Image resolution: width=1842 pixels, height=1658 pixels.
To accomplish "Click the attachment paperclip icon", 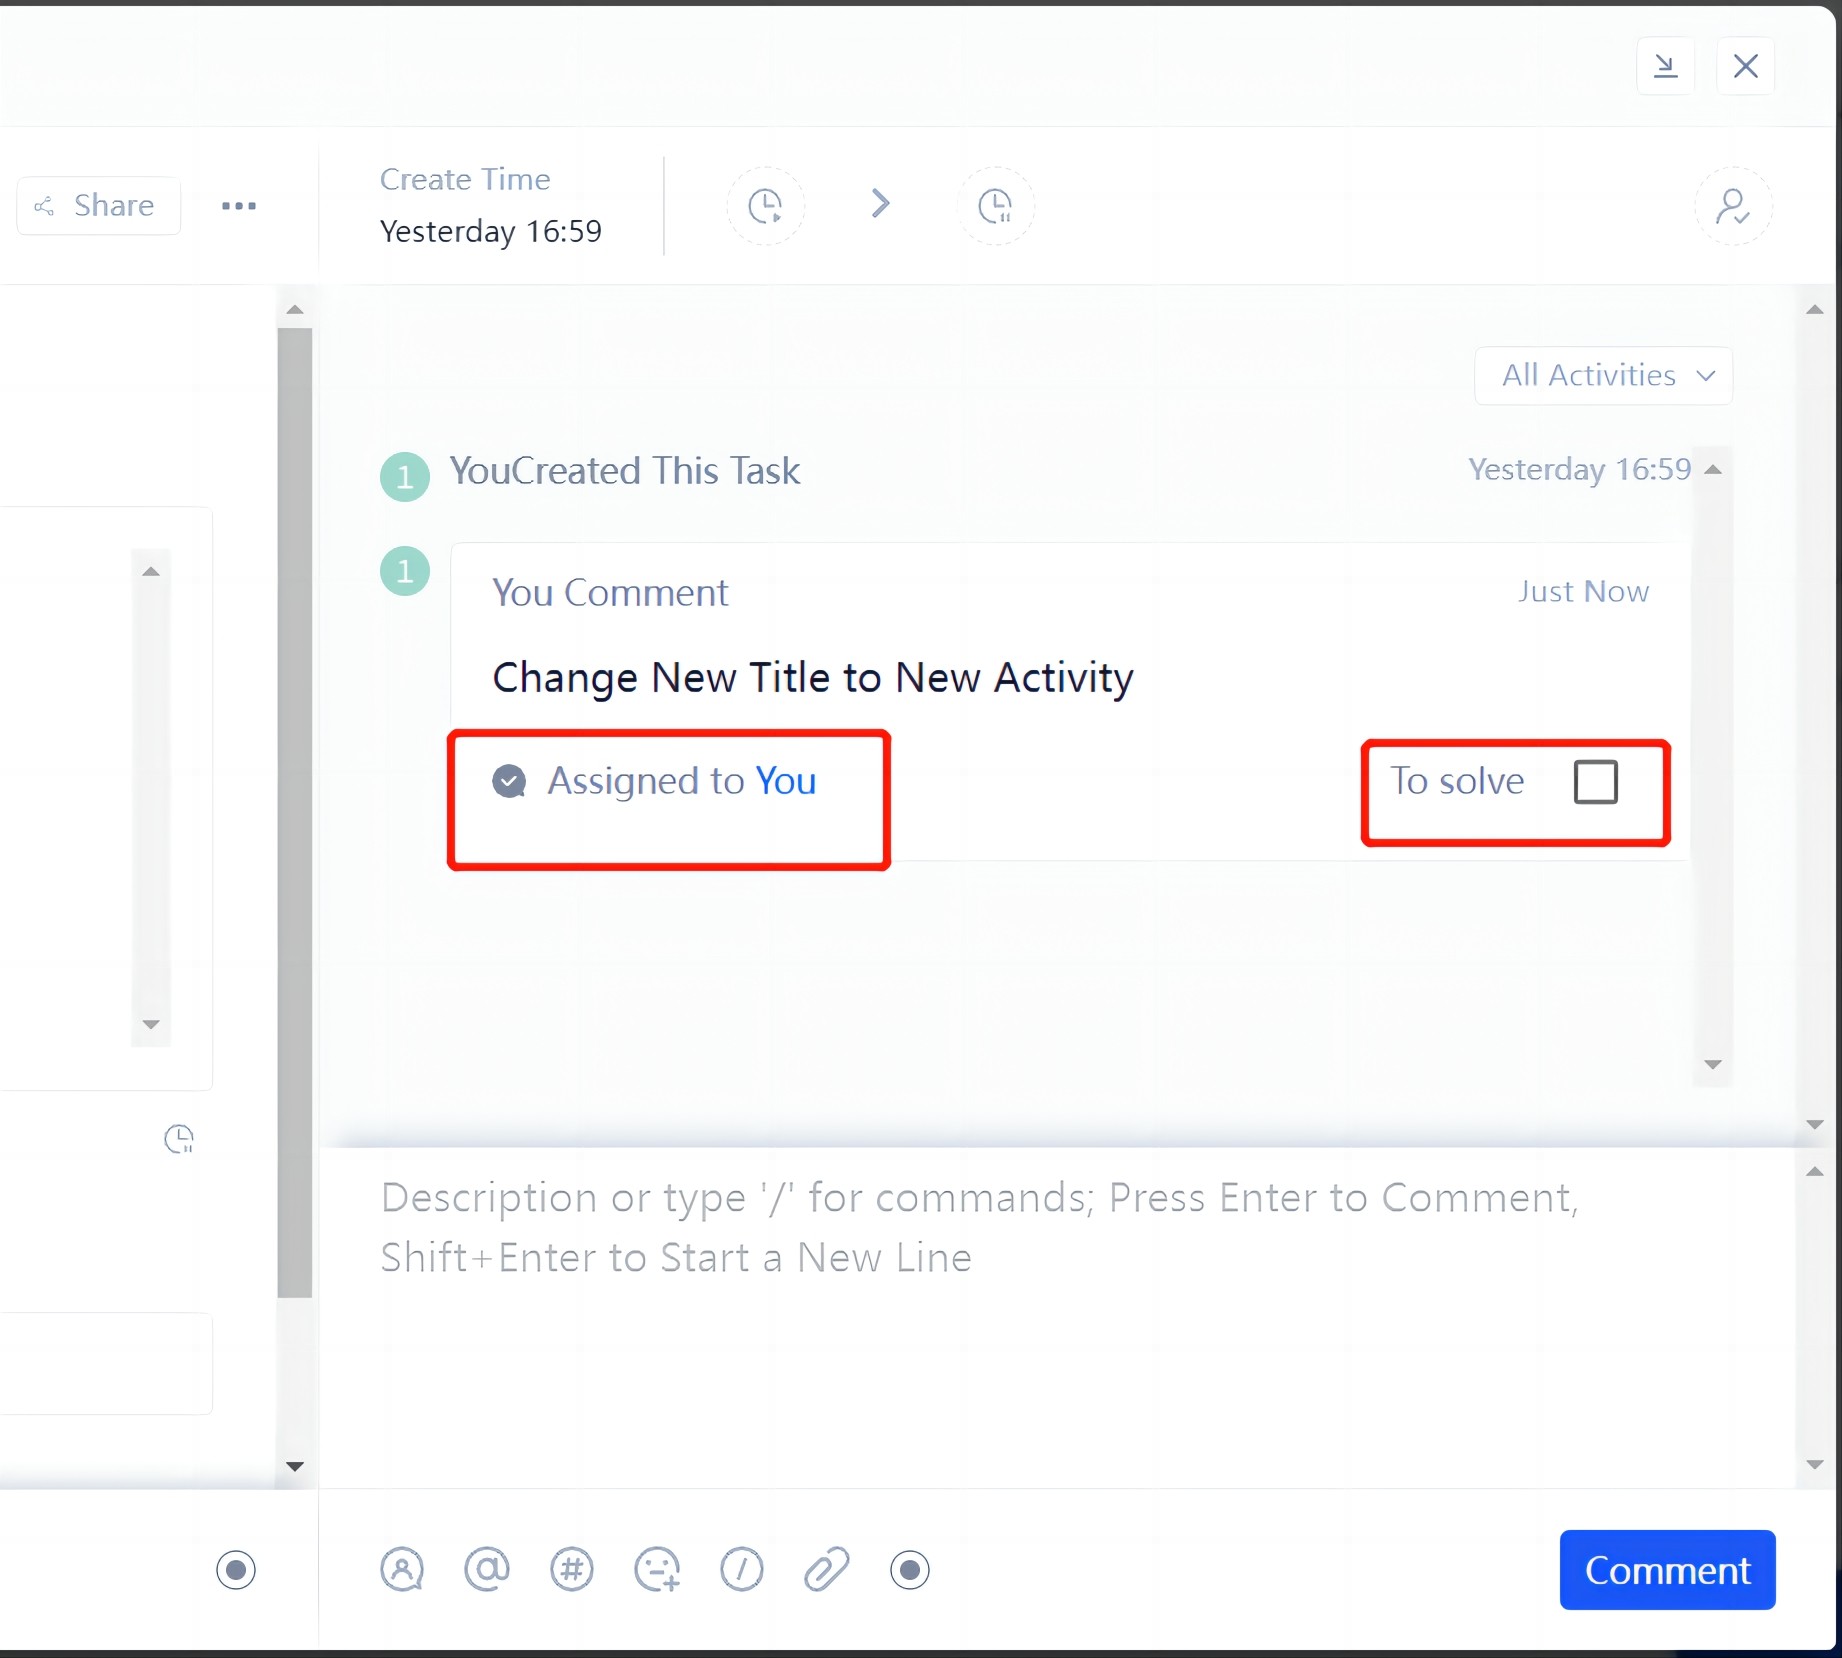I will pyautogui.click(x=826, y=1569).
